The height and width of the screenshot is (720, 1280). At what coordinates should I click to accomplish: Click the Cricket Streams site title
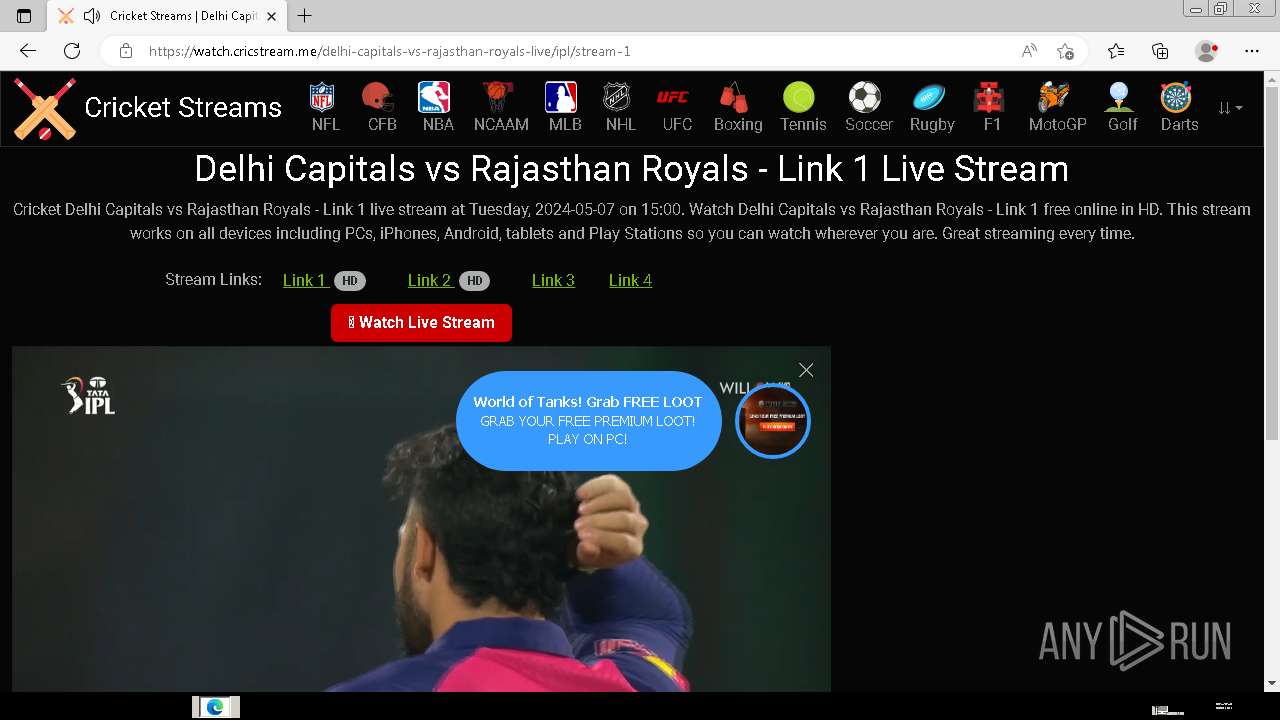coord(183,108)
